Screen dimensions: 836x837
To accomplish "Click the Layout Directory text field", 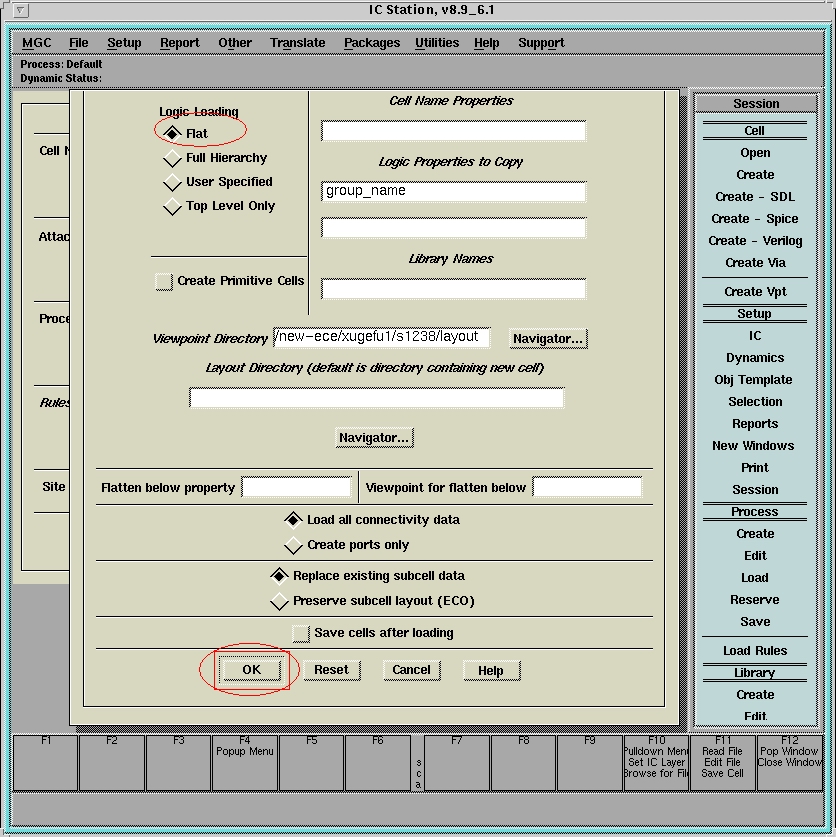I will 376,398.
